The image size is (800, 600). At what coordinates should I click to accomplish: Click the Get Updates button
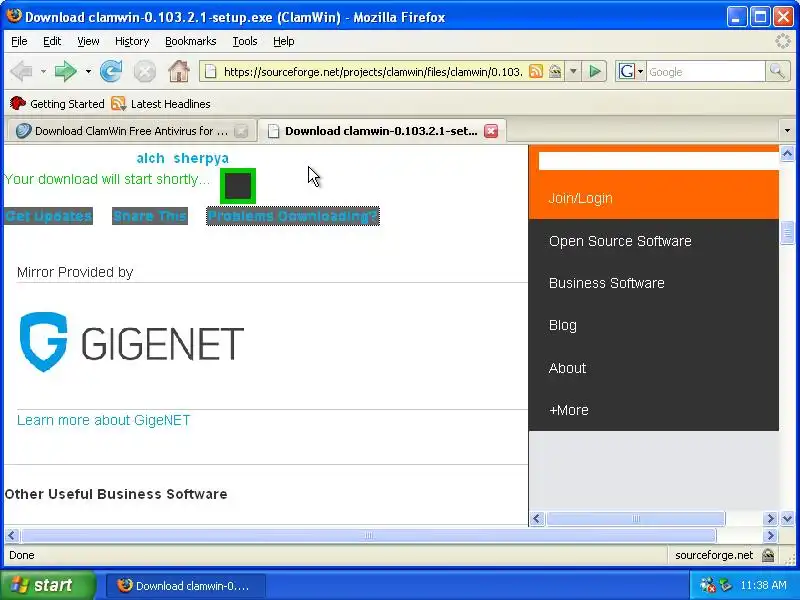click(49, 216)
